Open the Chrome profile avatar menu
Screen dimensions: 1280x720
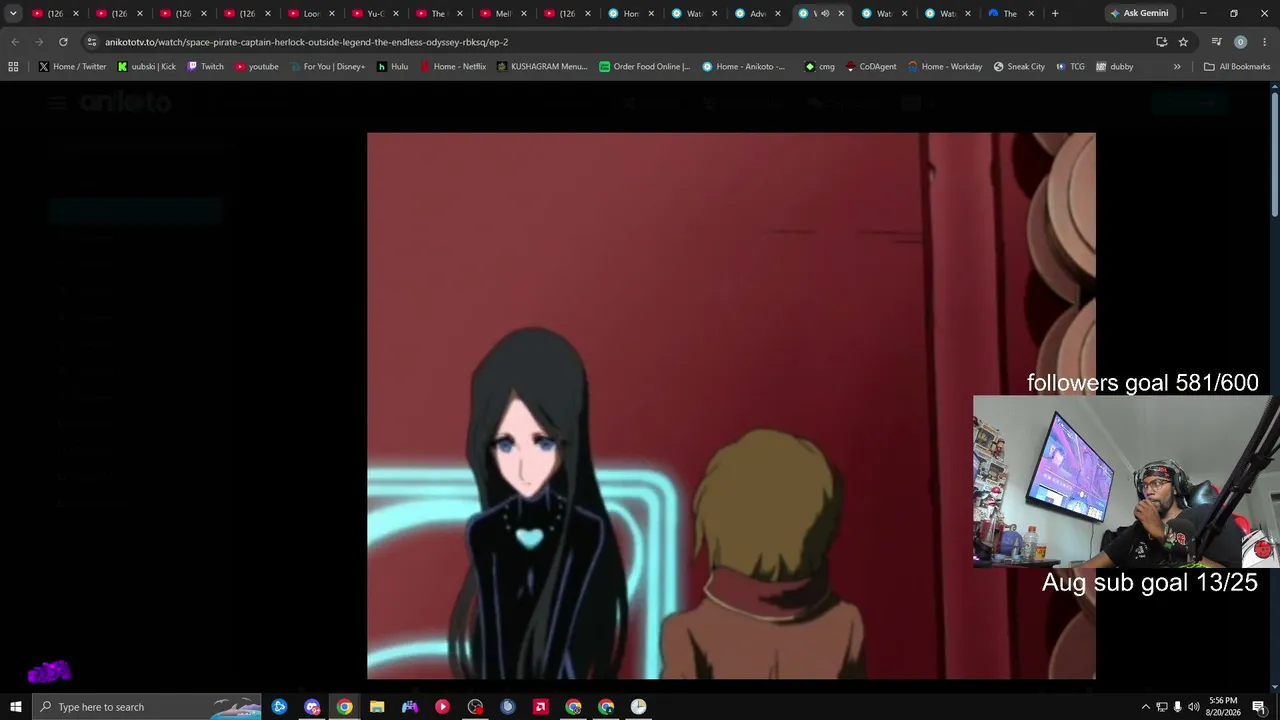tap(1240, 42)
